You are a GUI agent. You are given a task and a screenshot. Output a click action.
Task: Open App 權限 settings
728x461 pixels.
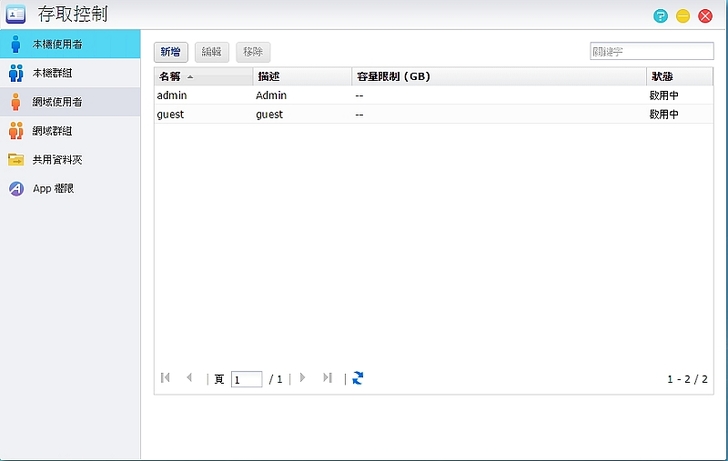coord(52,188)
